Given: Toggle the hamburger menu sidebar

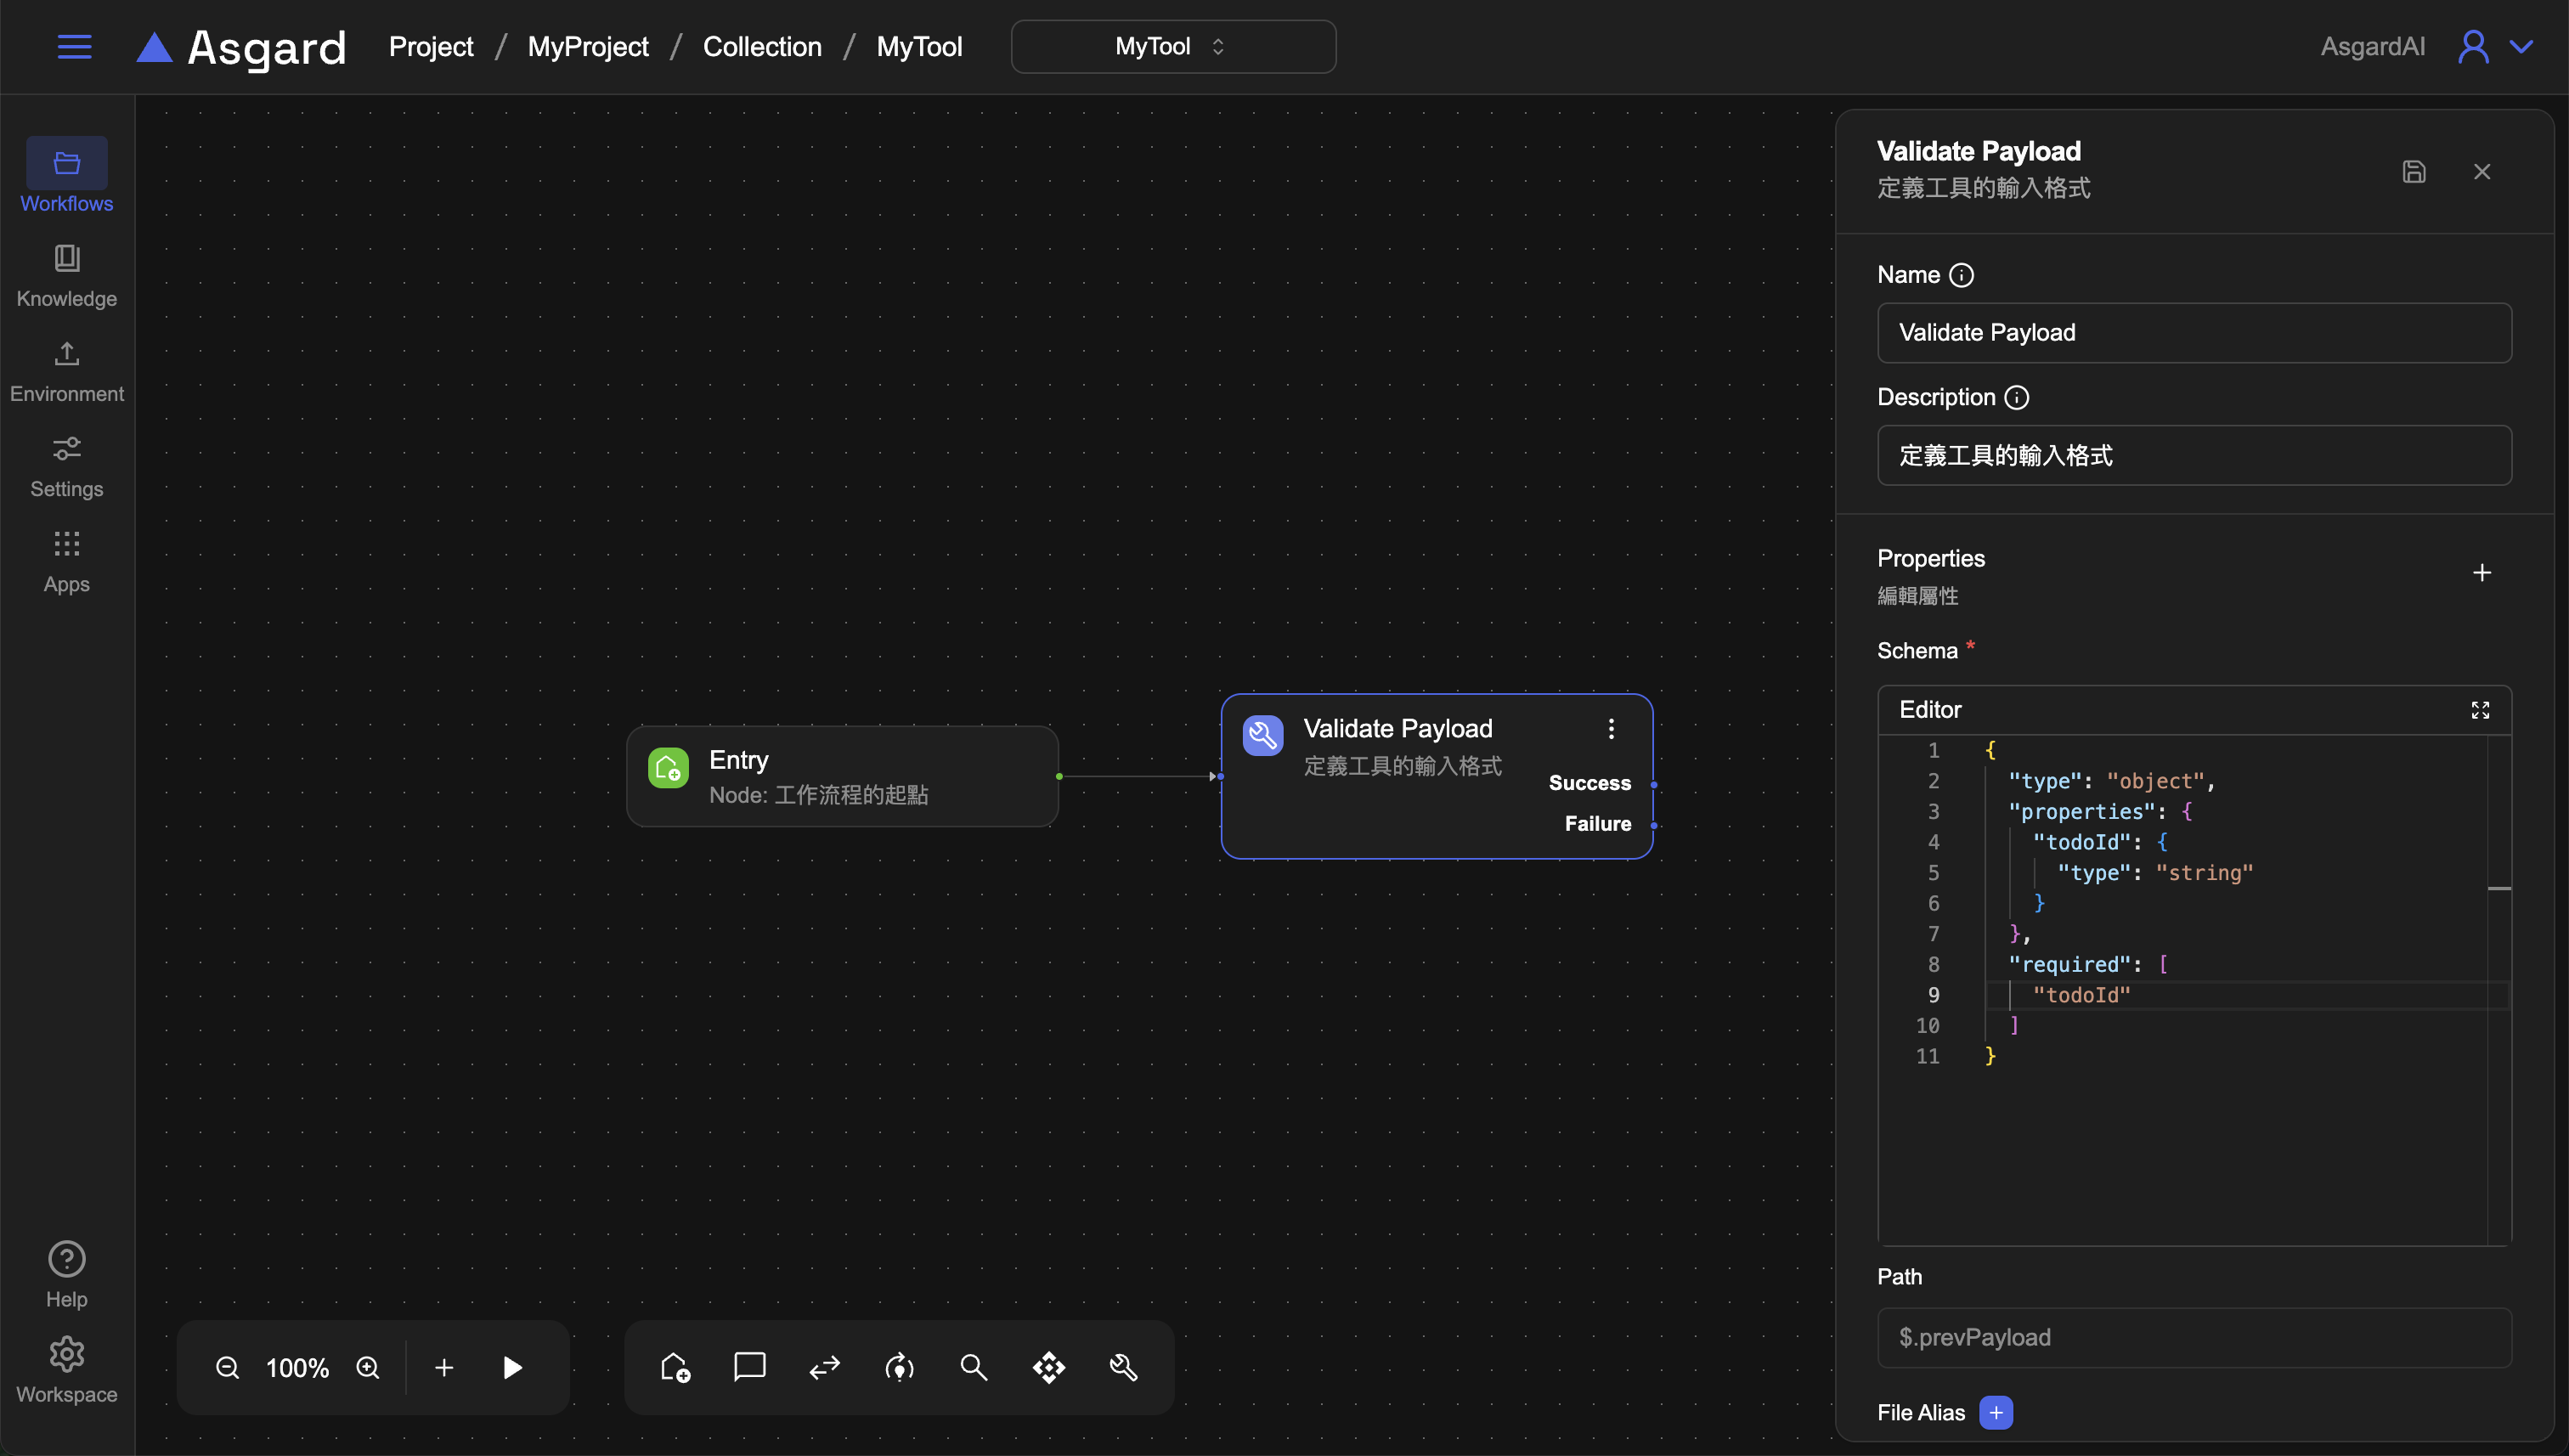Looking at the screenshot, I should pos(74,47).
